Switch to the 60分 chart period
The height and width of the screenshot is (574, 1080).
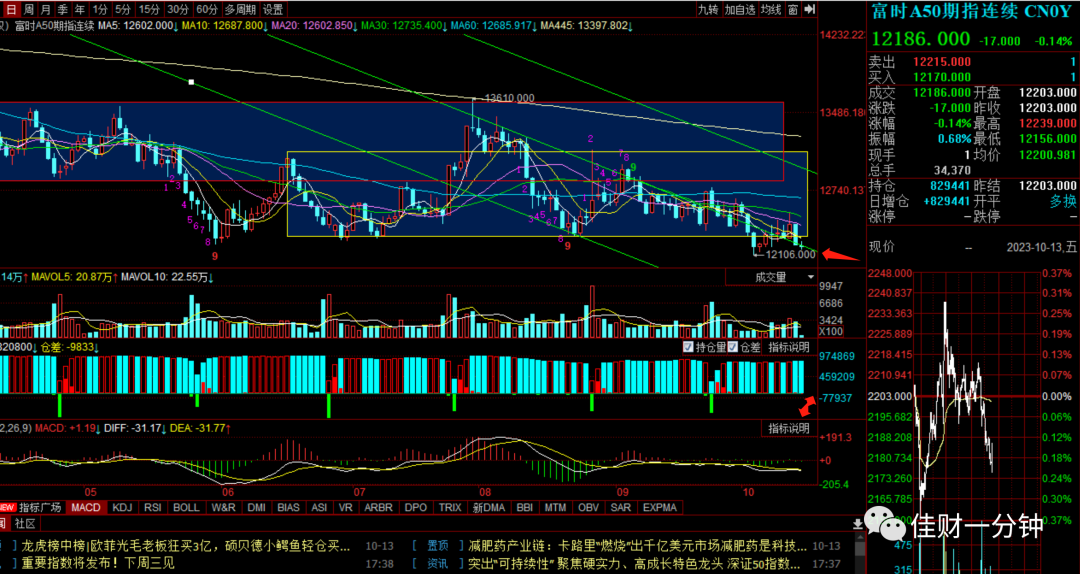coord(206,10)
